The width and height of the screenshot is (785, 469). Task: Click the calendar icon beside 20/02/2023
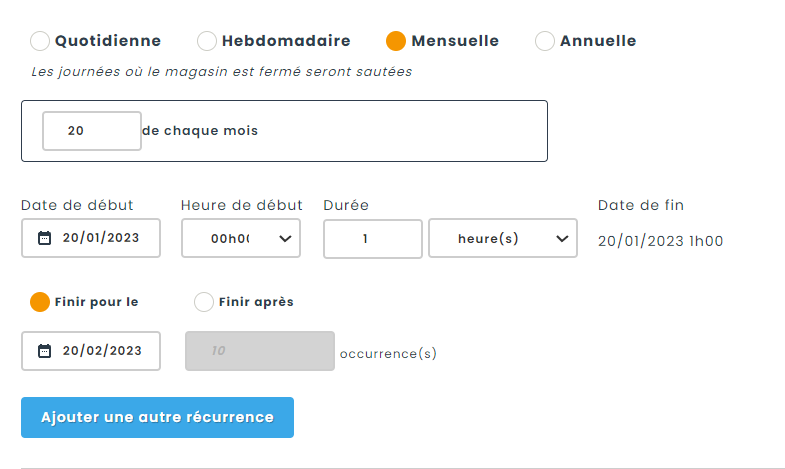click(44, 351)
